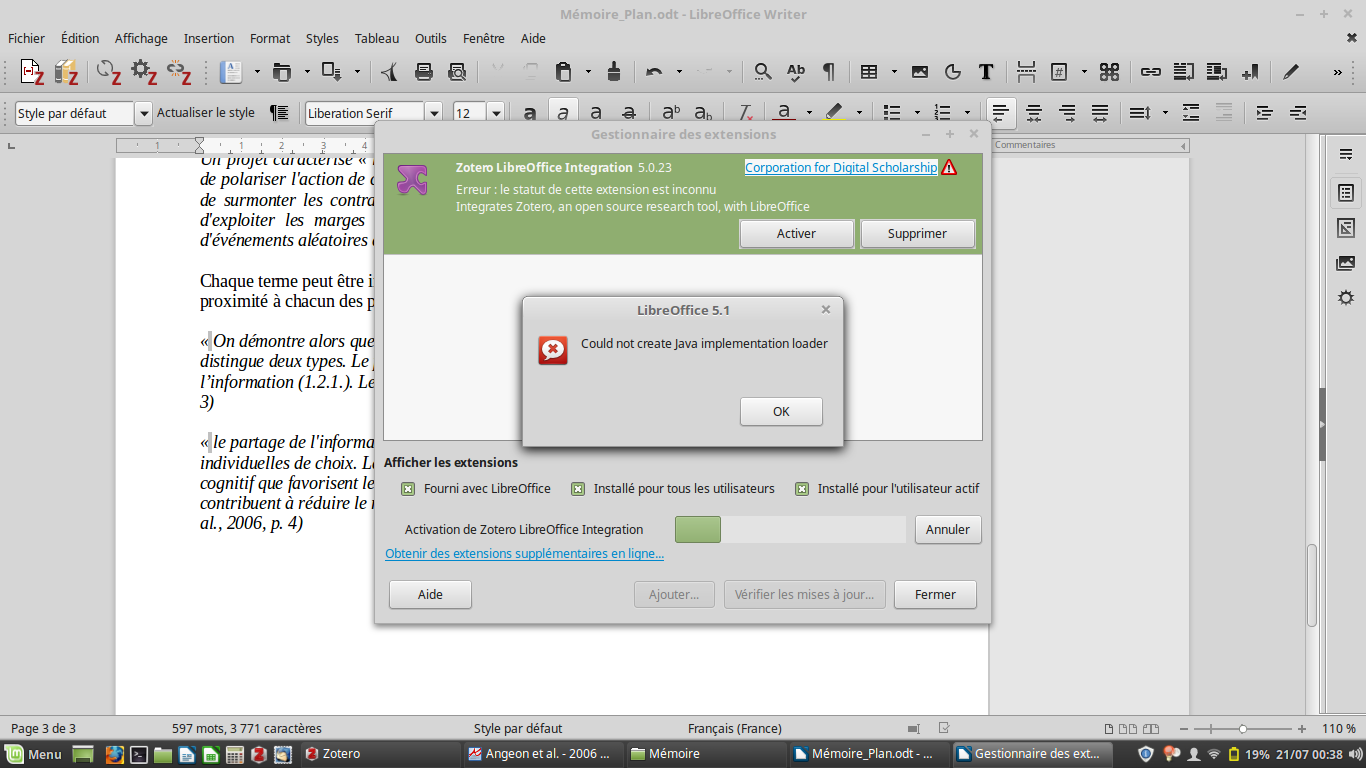Open Find and Replace magnifier icon
Viewport: 1366px width, 768px height.
pos(763,72)
